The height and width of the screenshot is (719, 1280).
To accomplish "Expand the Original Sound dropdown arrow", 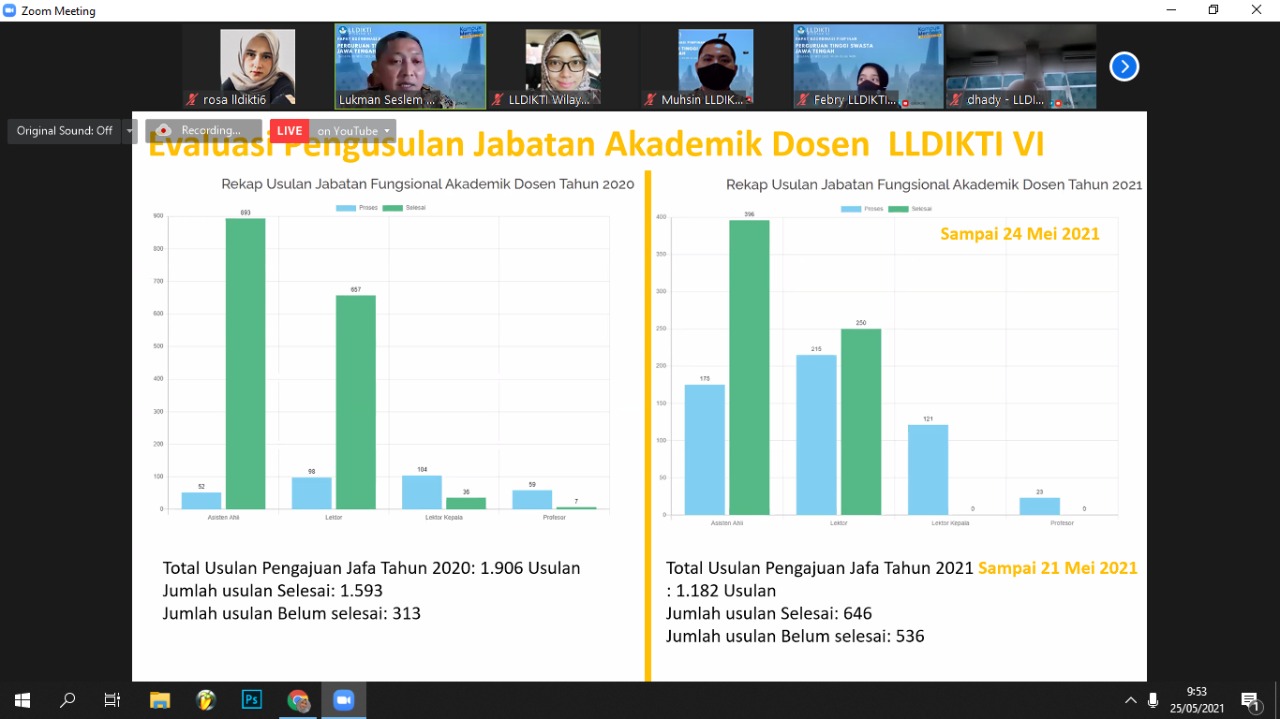I will tap(130, 131).
